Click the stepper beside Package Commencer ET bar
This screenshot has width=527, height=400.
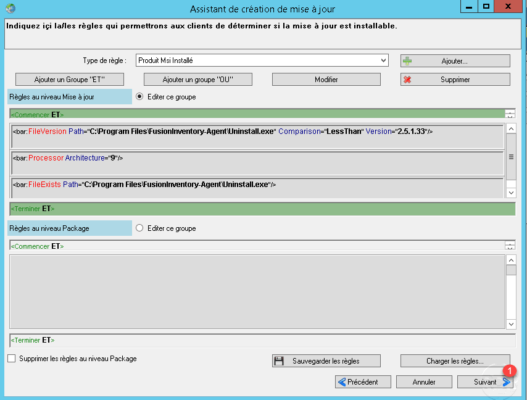510,246
